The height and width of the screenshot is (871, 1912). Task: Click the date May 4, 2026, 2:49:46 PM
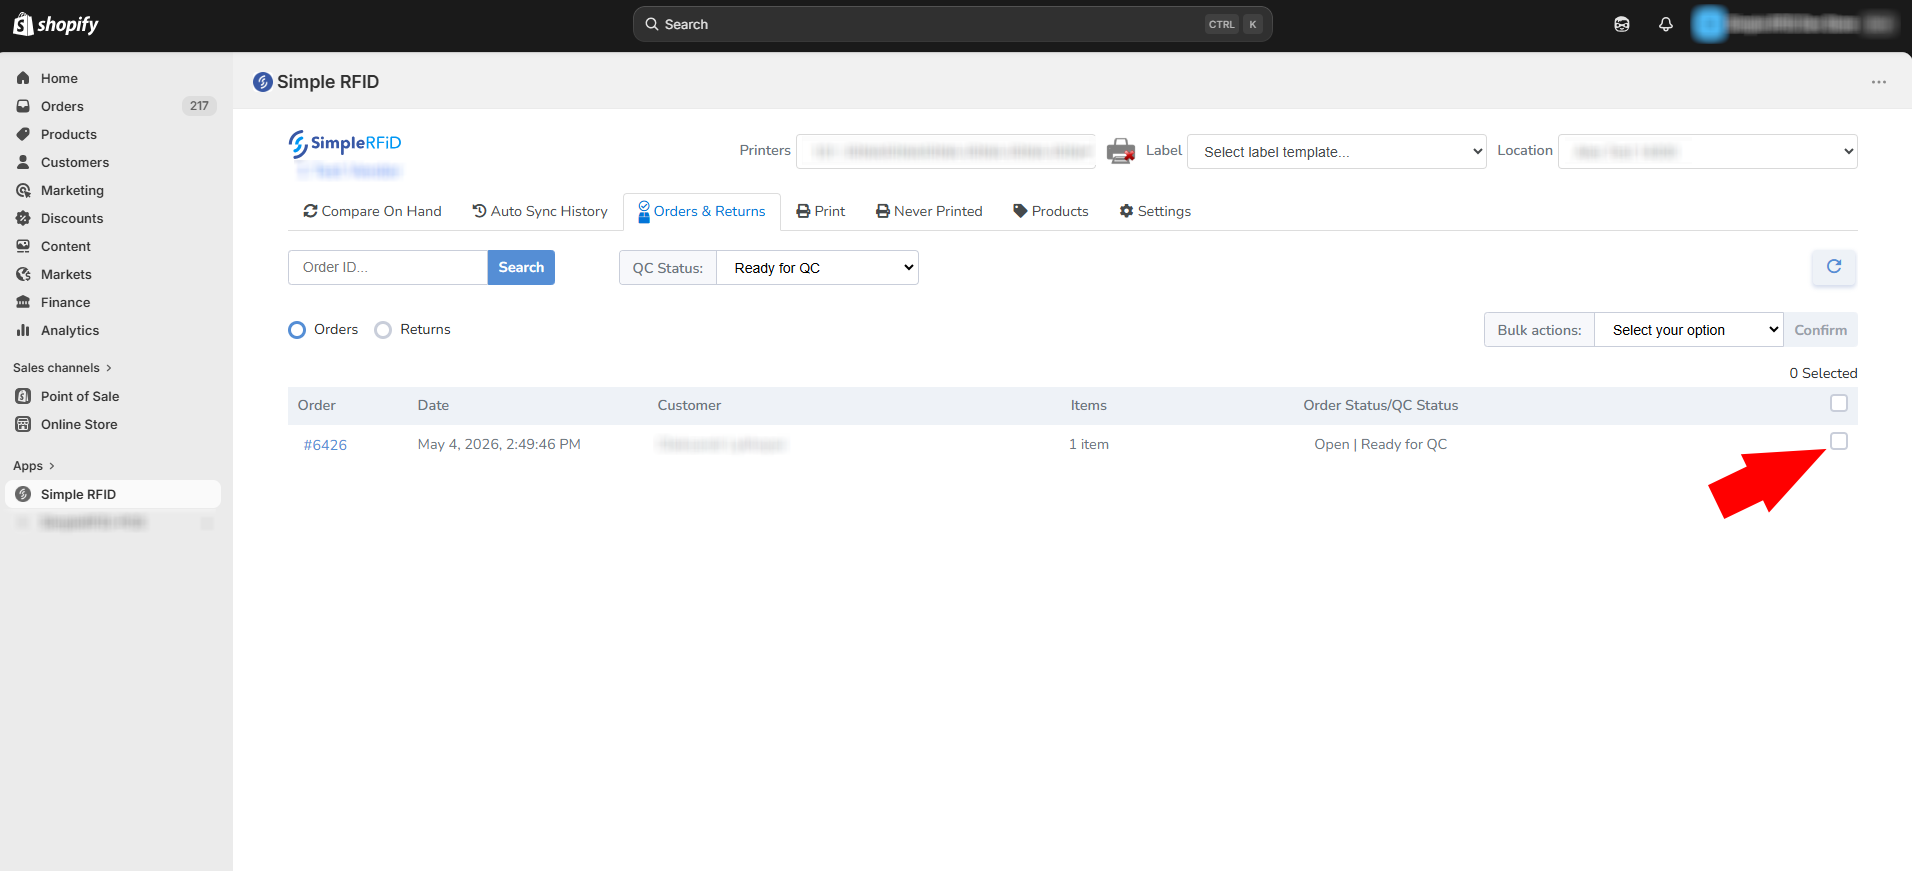(x=499, y=444)
